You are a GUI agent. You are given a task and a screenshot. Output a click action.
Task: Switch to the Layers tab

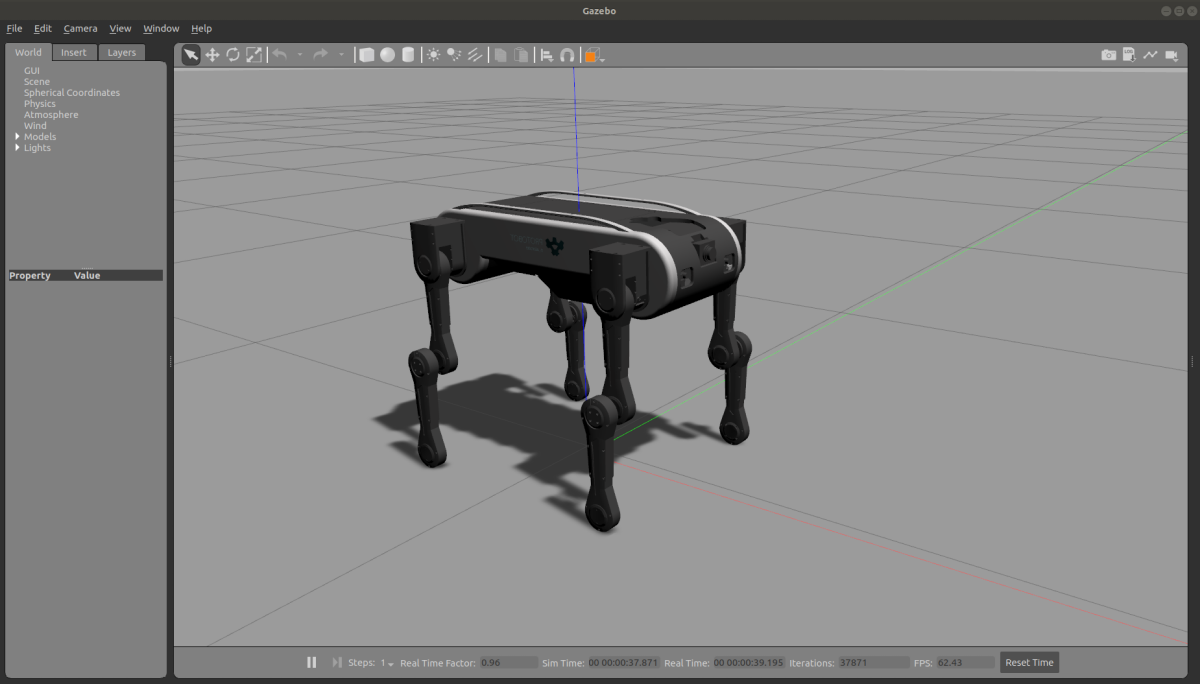click(122, 53)
